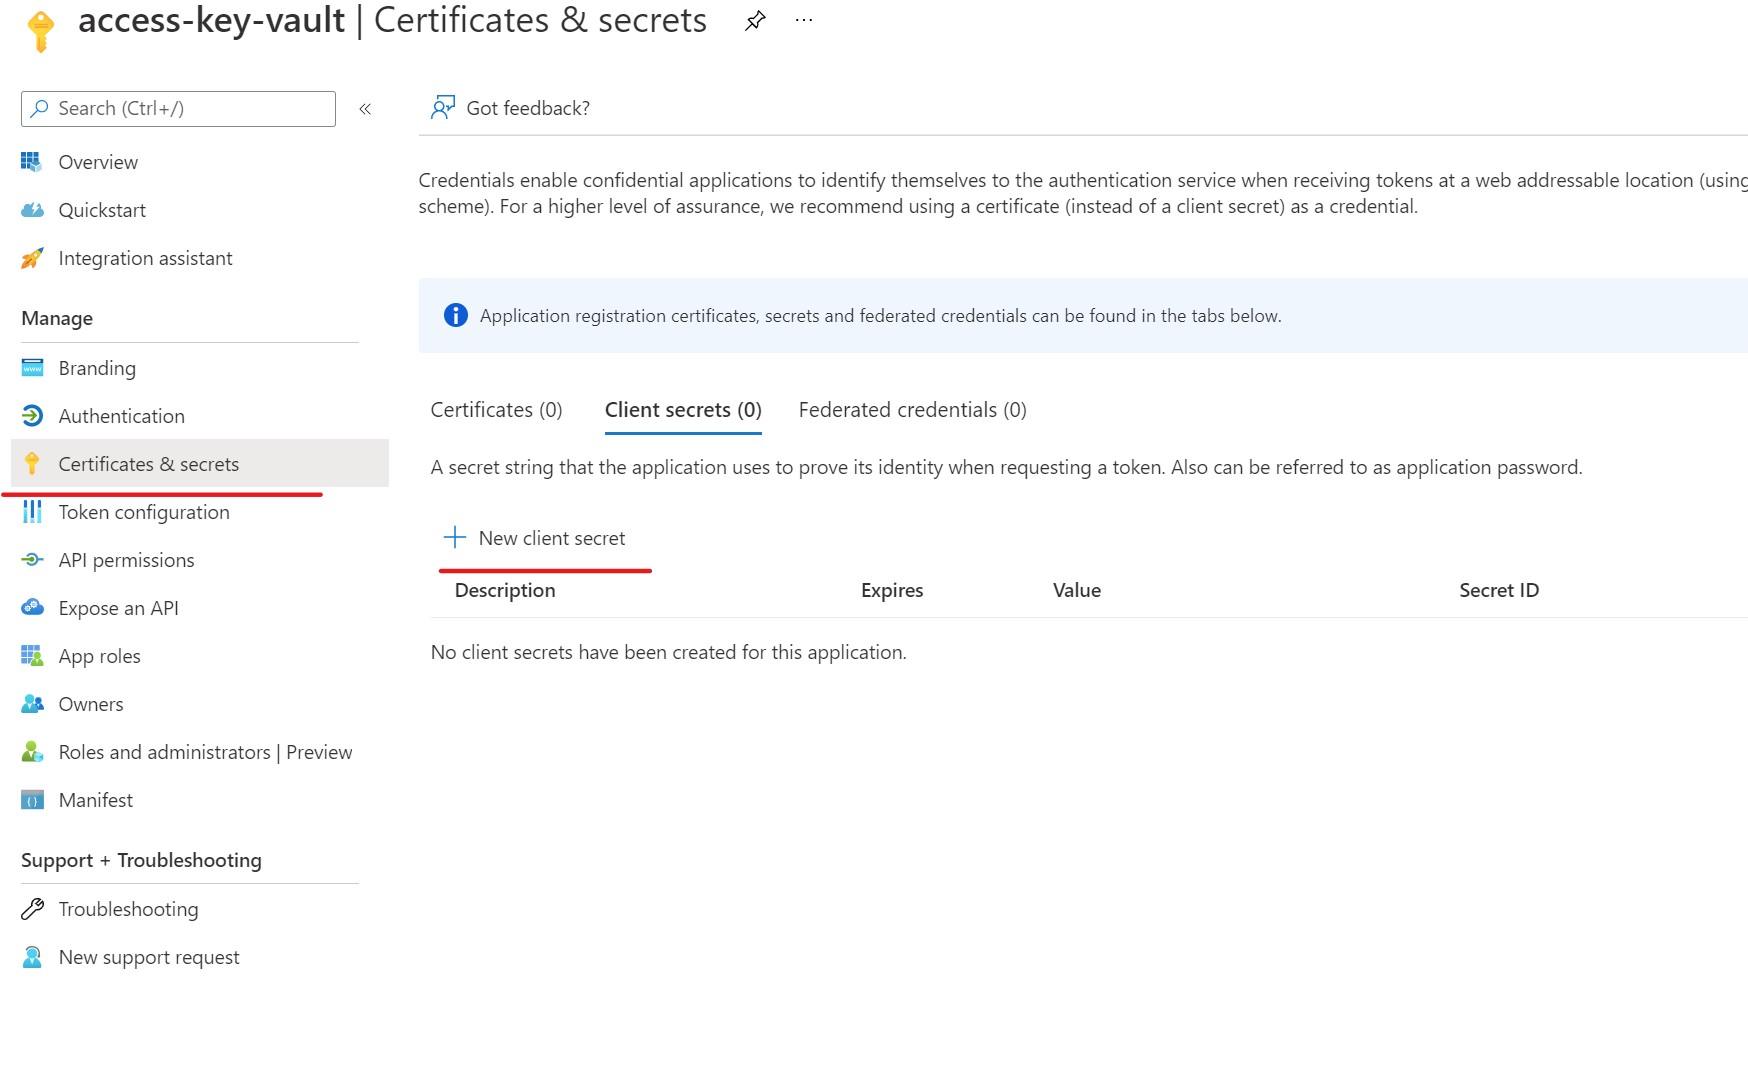Click 'No client secrets have been created' message
This screenshot has height=1065, width=1748.
[668, 652]
